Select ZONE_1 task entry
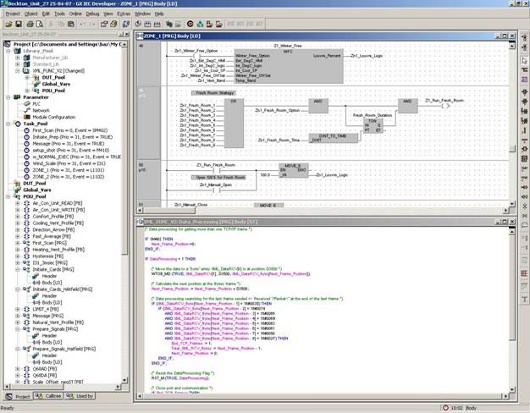The image size is (530, 413). click(x=69, y=170)
